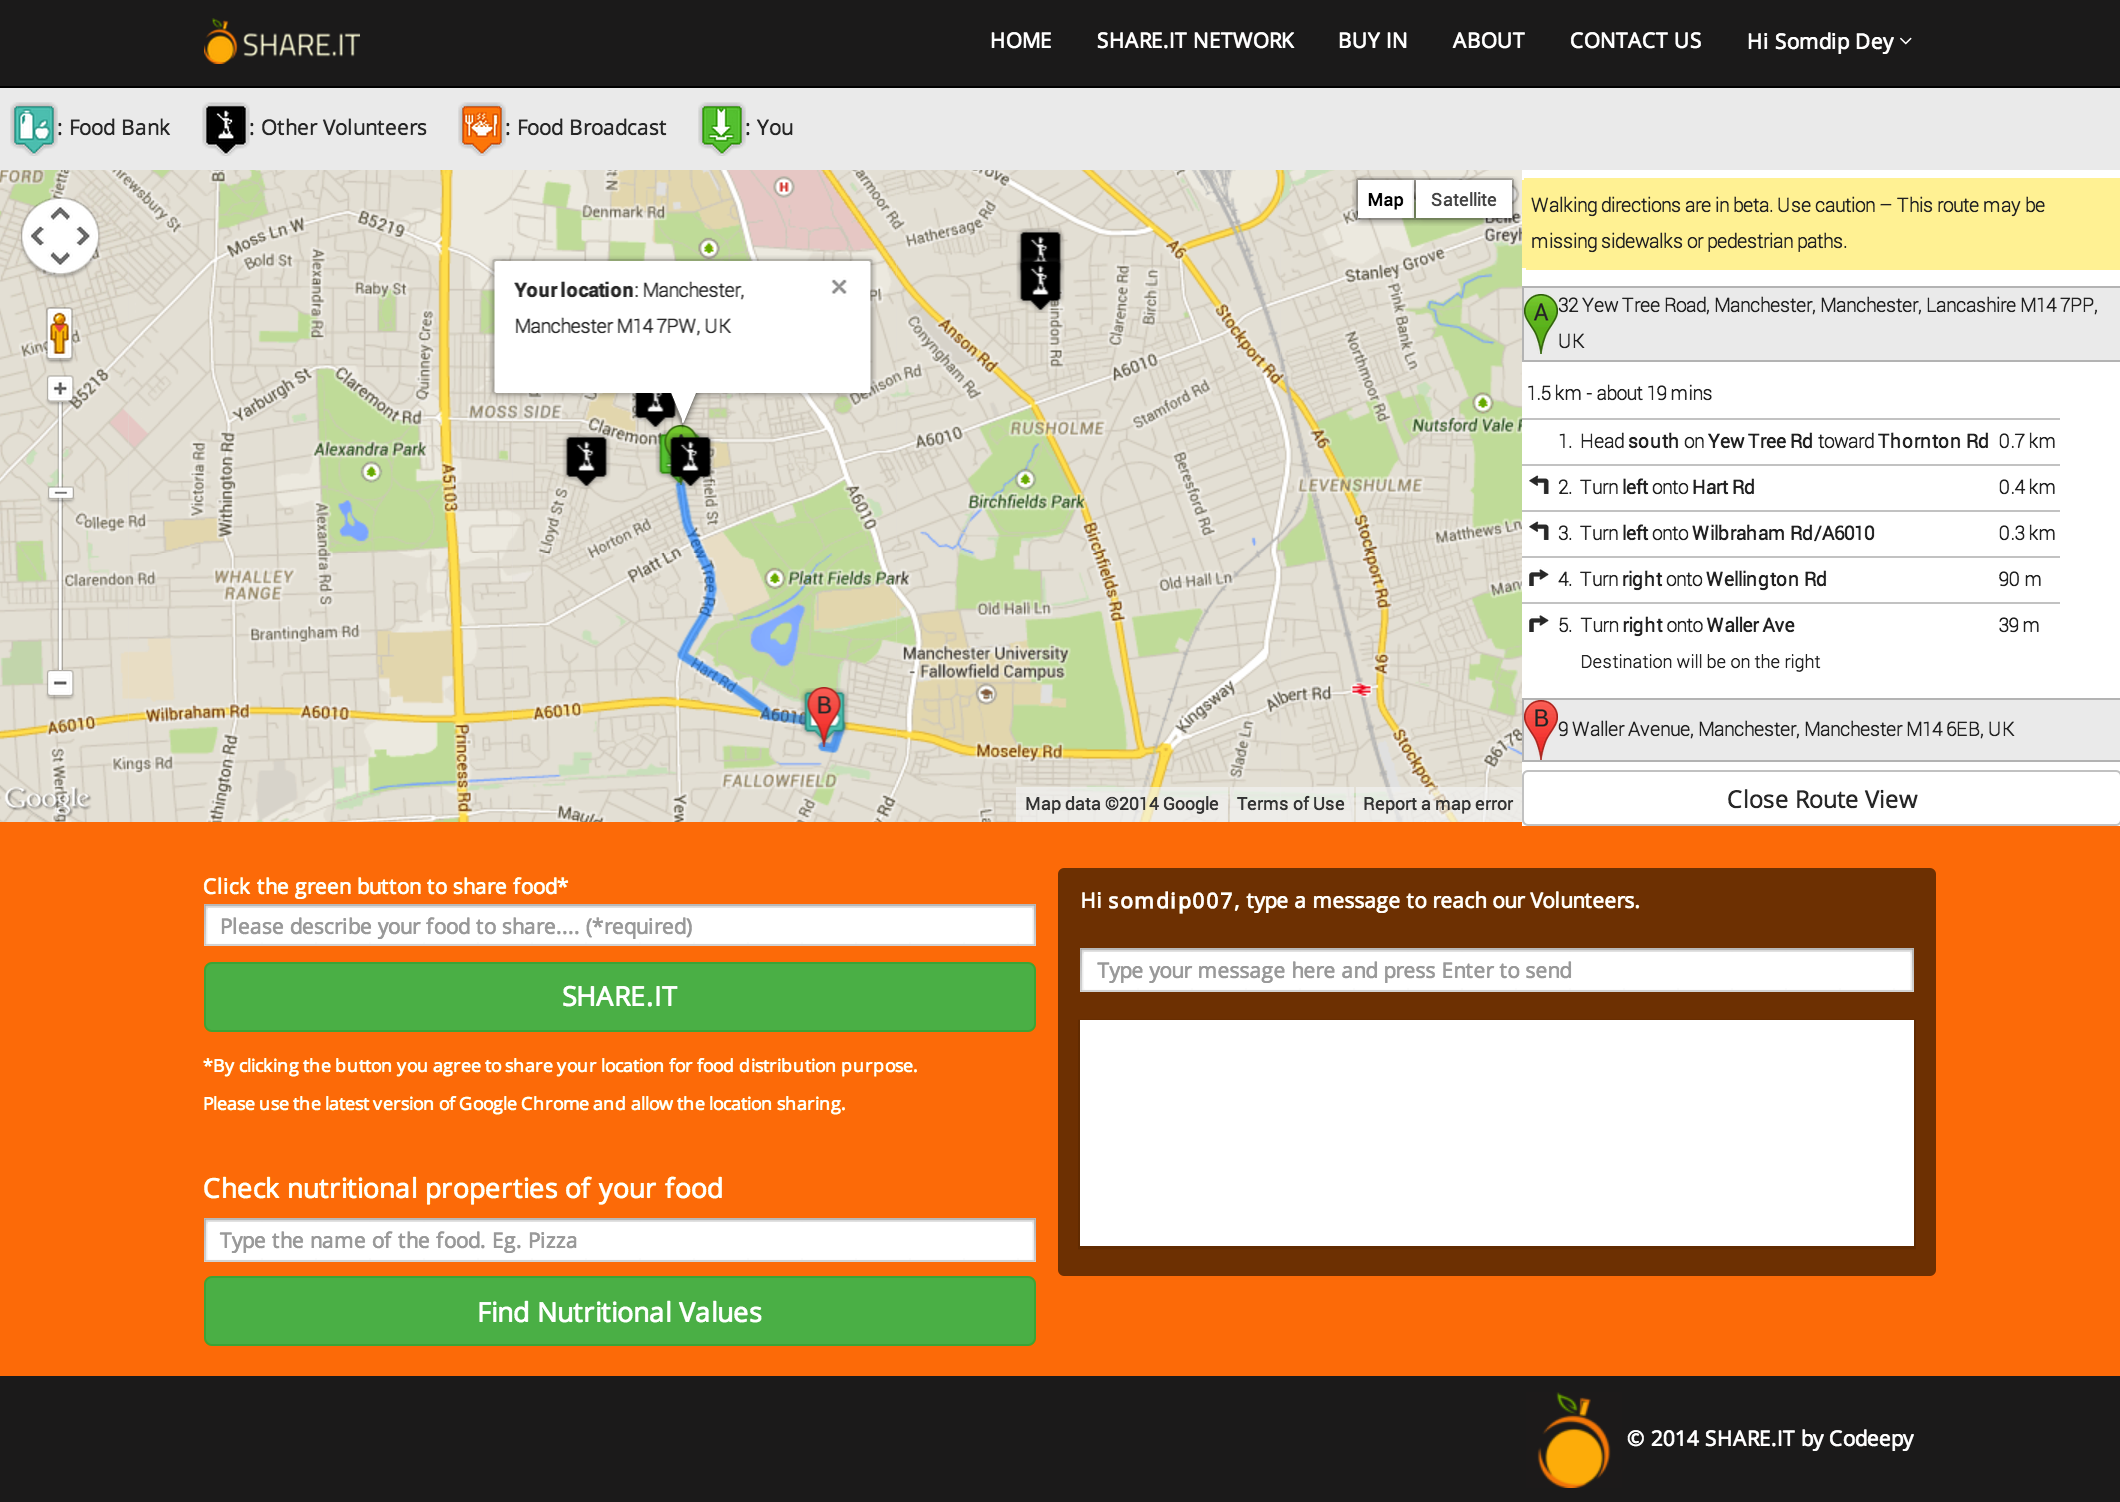2120x1502 pixels.
Task: Switch map to Satellite view
Action: tap(1462, 199)
